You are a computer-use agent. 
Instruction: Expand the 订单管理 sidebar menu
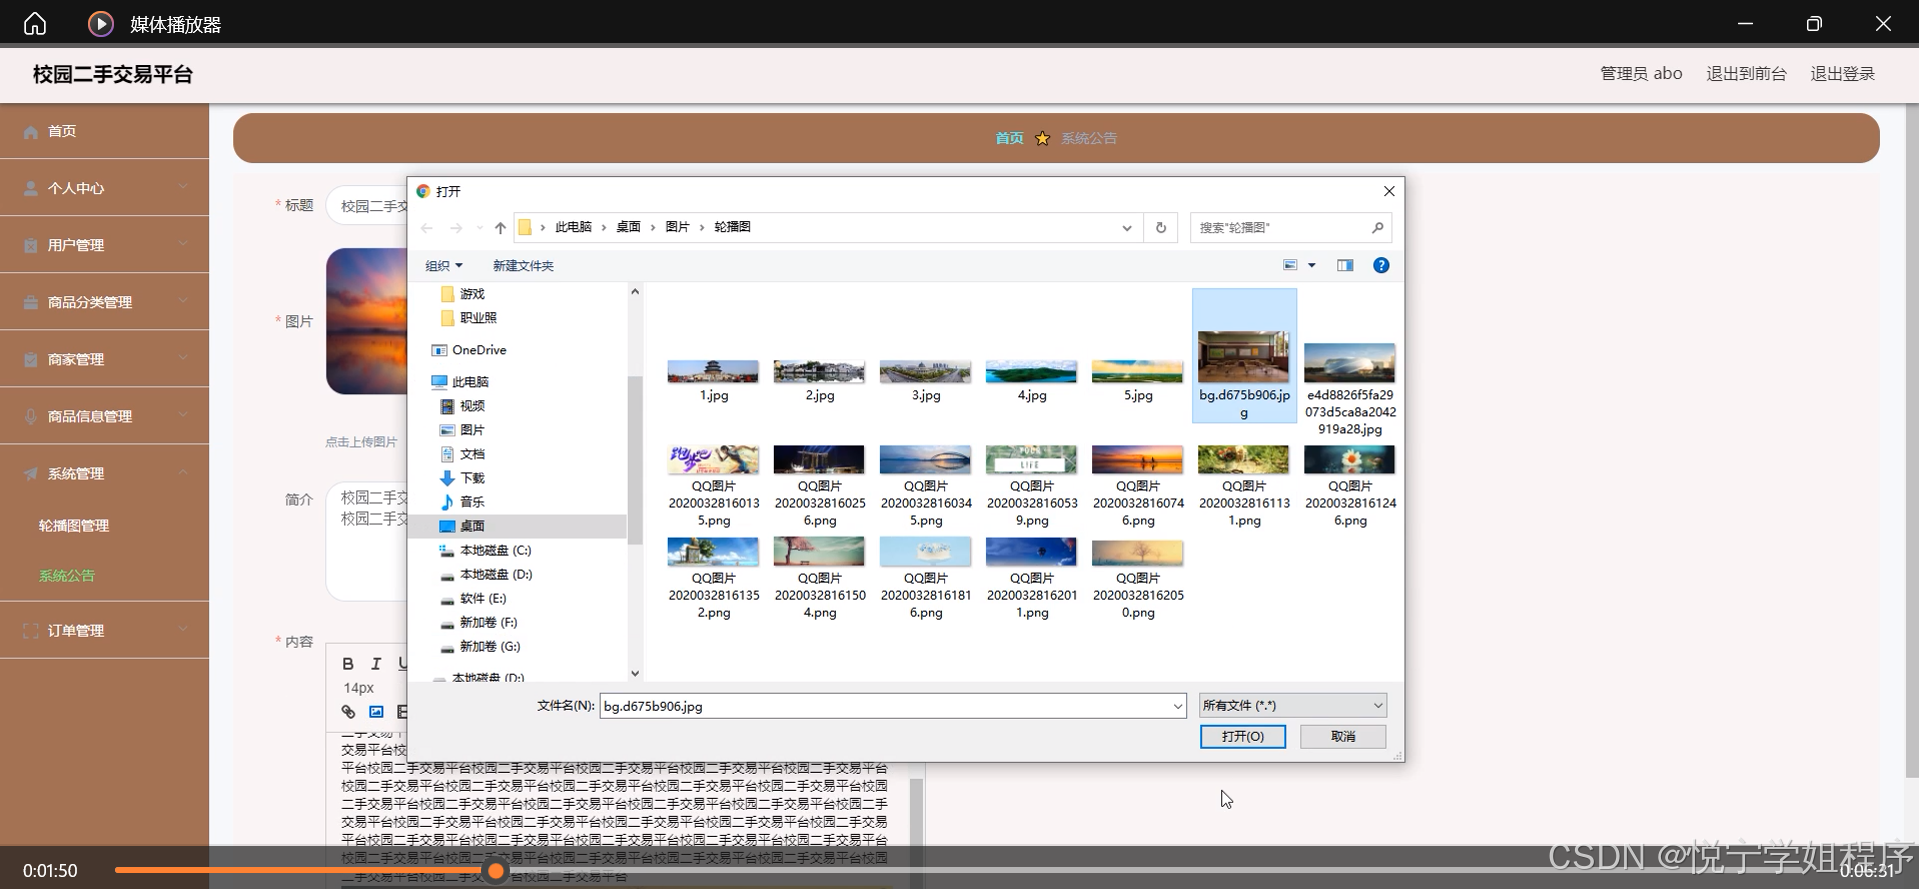point(105,630)
